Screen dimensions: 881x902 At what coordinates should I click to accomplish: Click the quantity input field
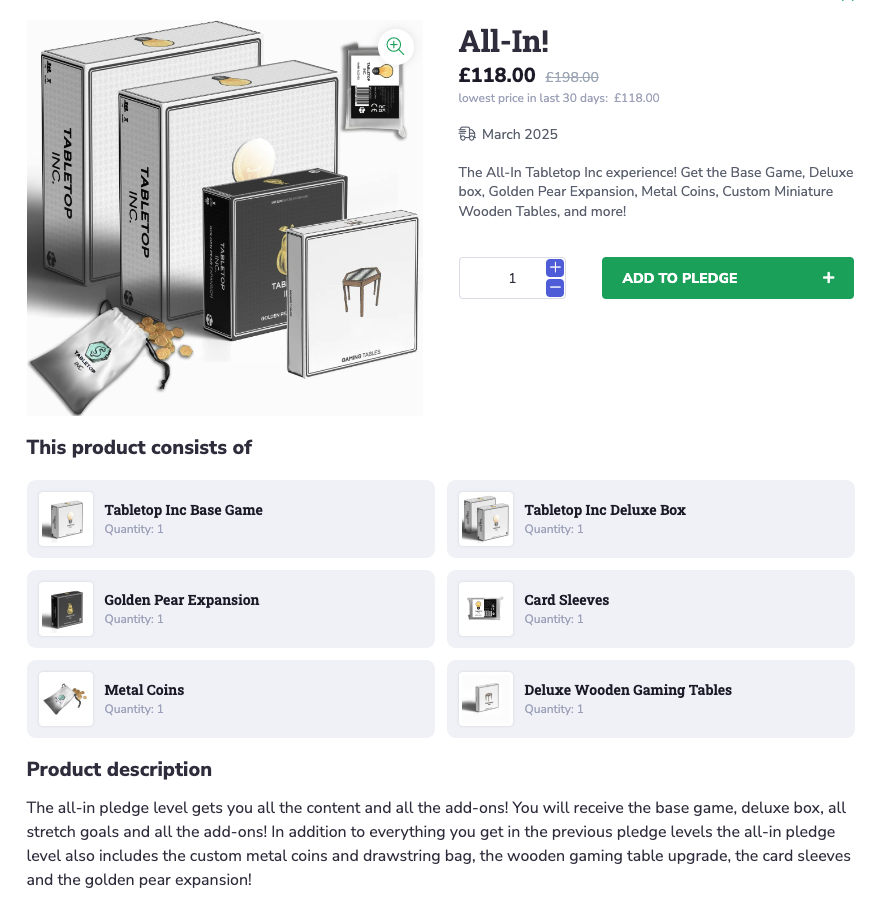[x=502, y=278]
